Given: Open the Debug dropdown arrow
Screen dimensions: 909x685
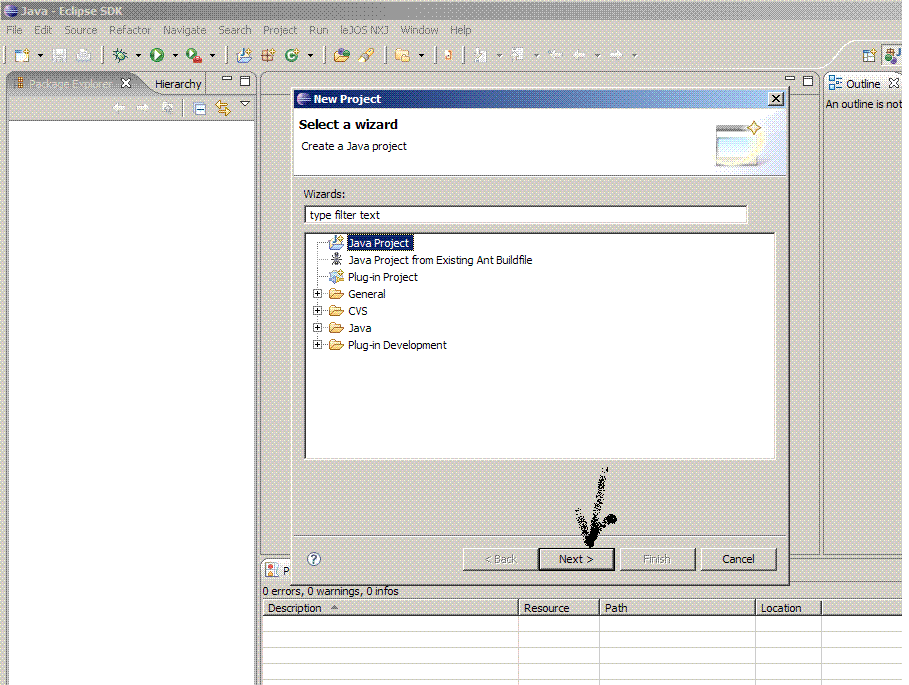Looking at the screenshot, I should [x=138, y=56].
